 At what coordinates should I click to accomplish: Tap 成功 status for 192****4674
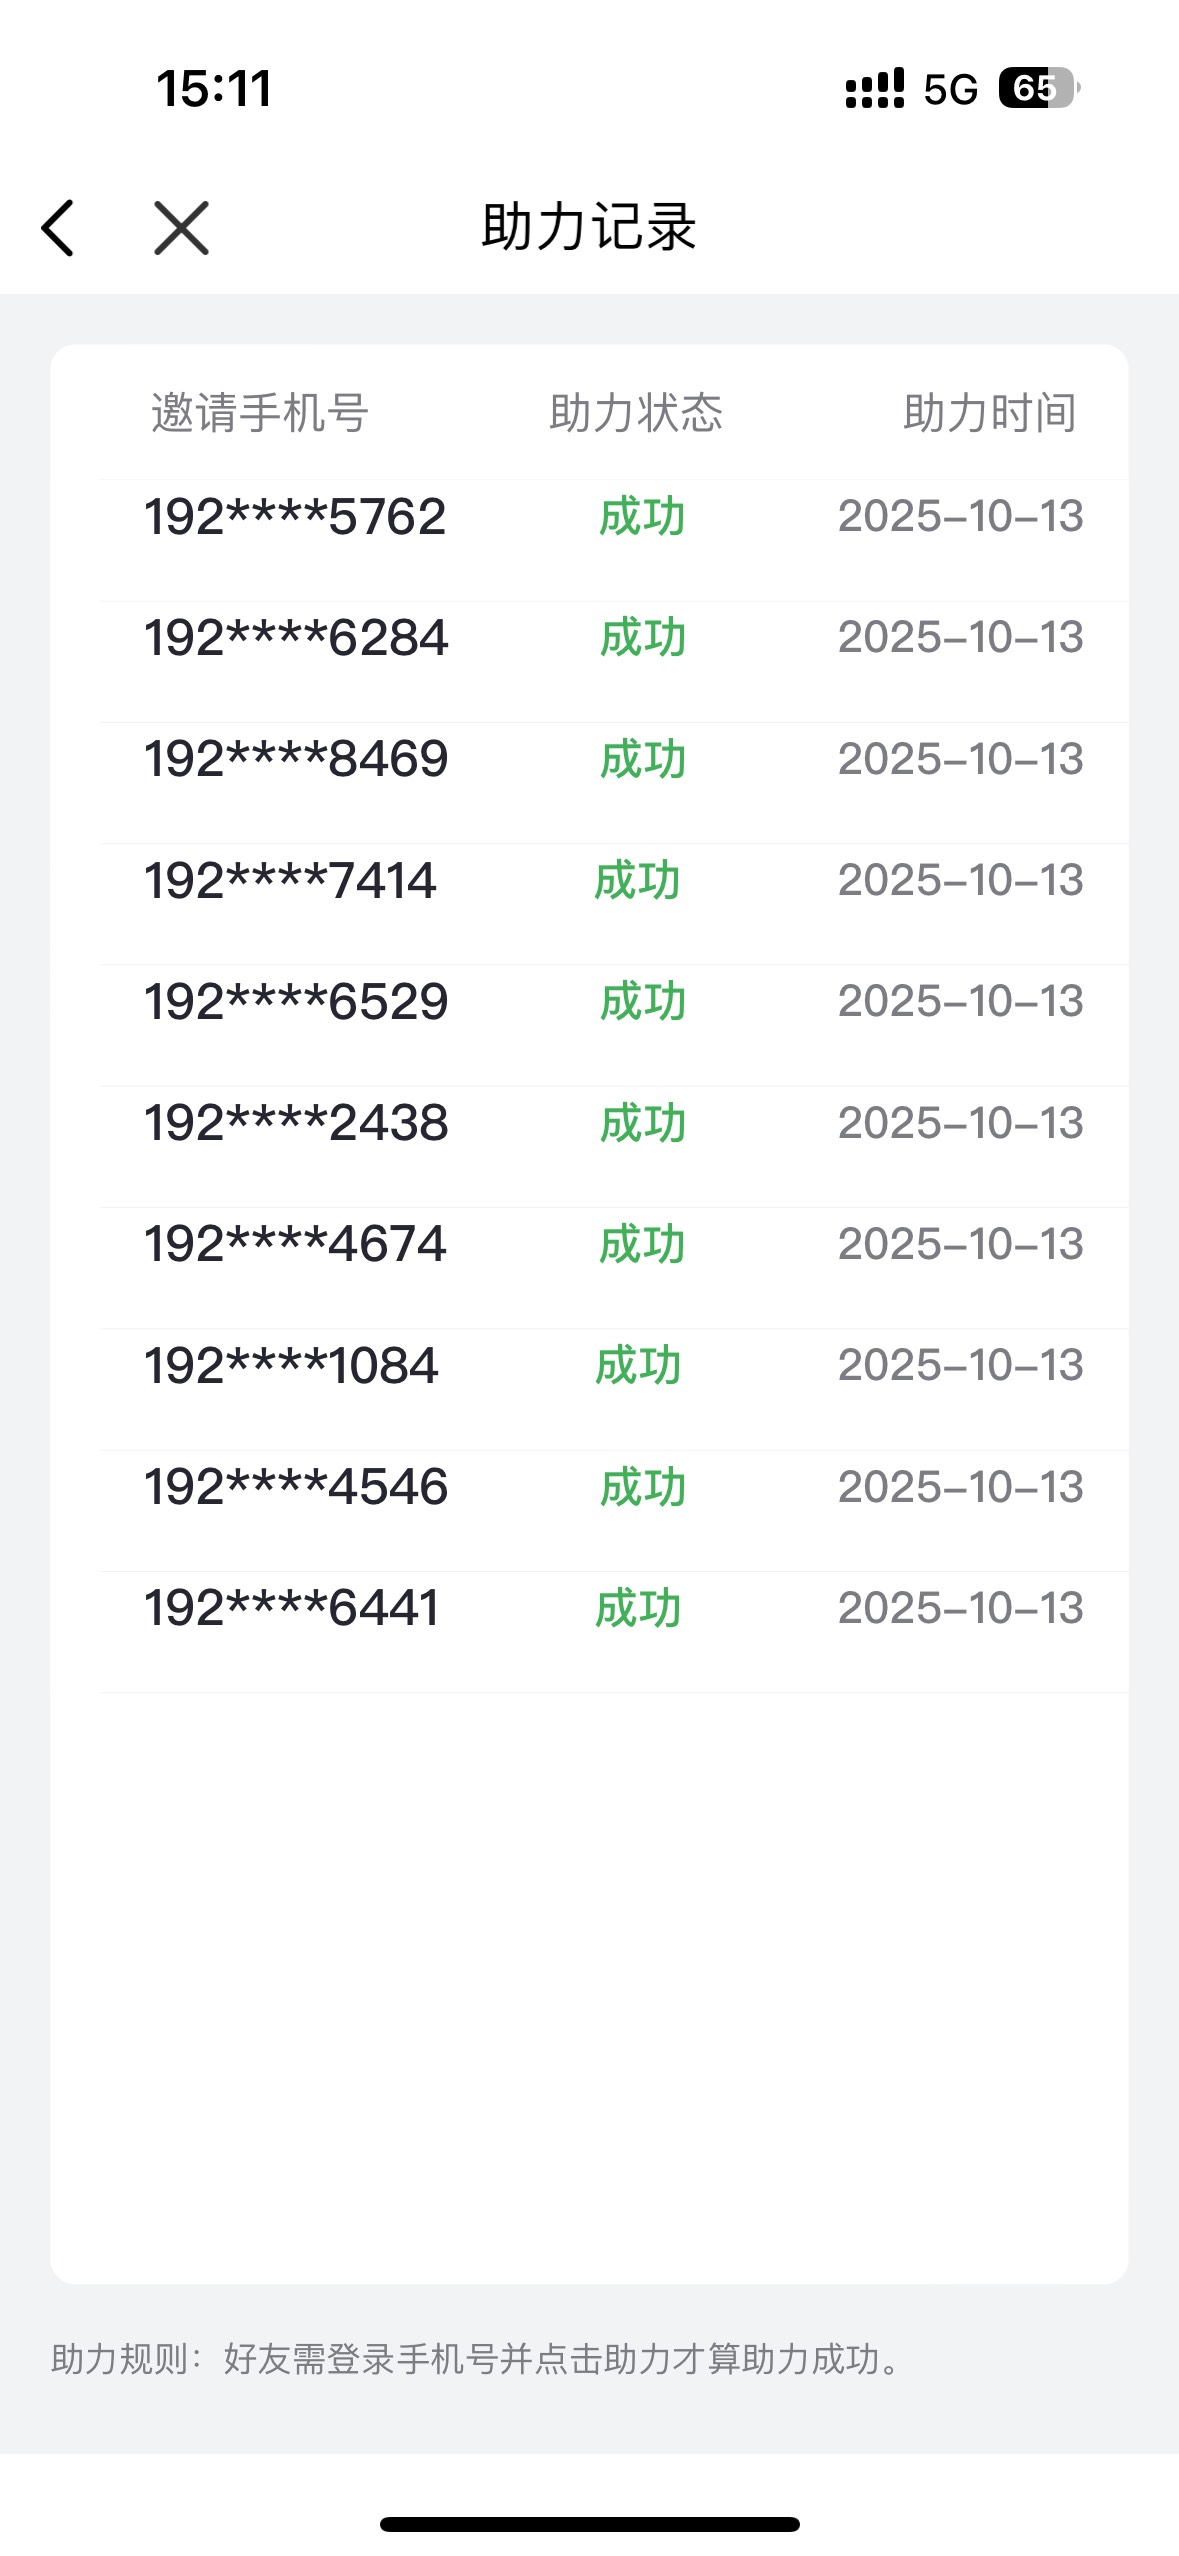(x=642, y=1245)
